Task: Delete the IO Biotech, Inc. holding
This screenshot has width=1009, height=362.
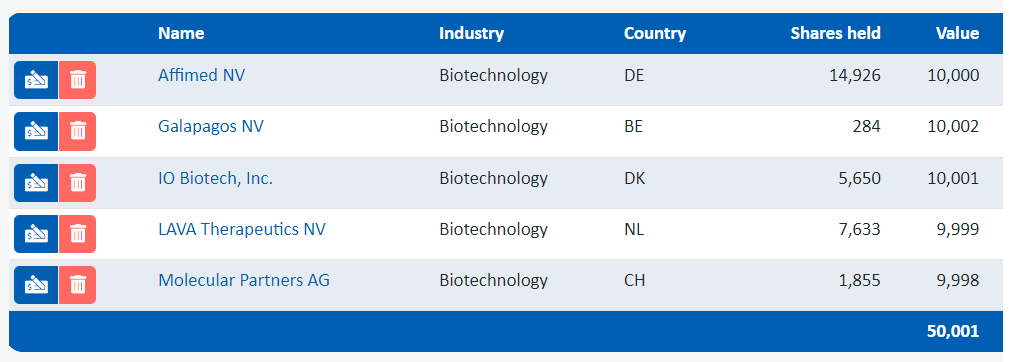Action: point(77,183)
